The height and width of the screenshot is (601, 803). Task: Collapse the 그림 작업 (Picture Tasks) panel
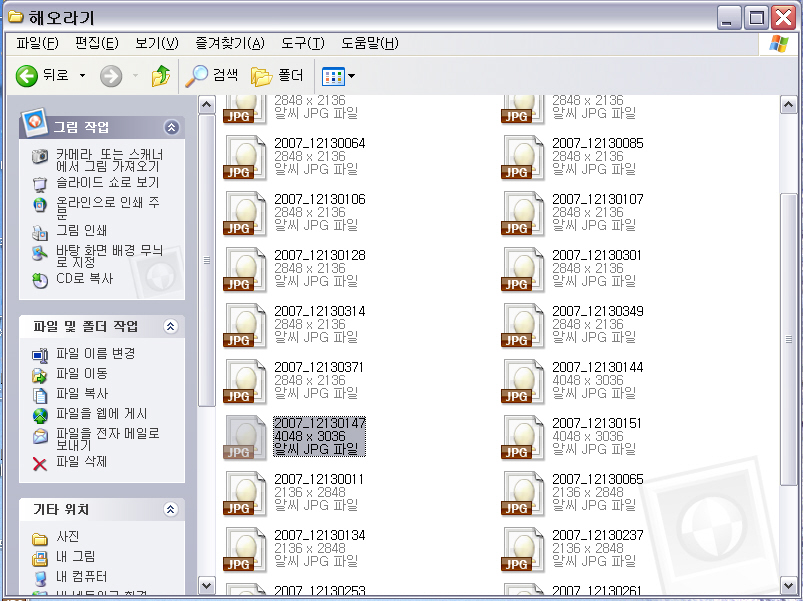click(x=171, y=128)
